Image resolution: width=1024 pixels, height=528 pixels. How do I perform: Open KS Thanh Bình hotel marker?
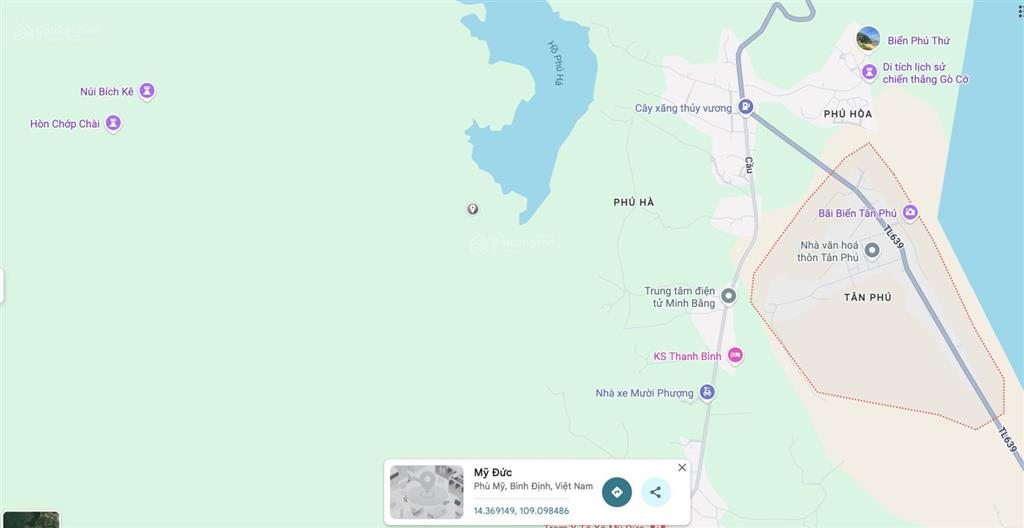coord(735,355)
